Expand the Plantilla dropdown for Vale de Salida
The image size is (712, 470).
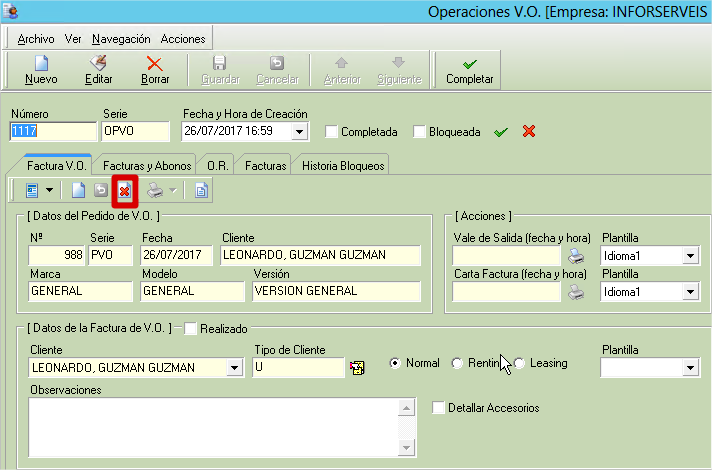689,256
